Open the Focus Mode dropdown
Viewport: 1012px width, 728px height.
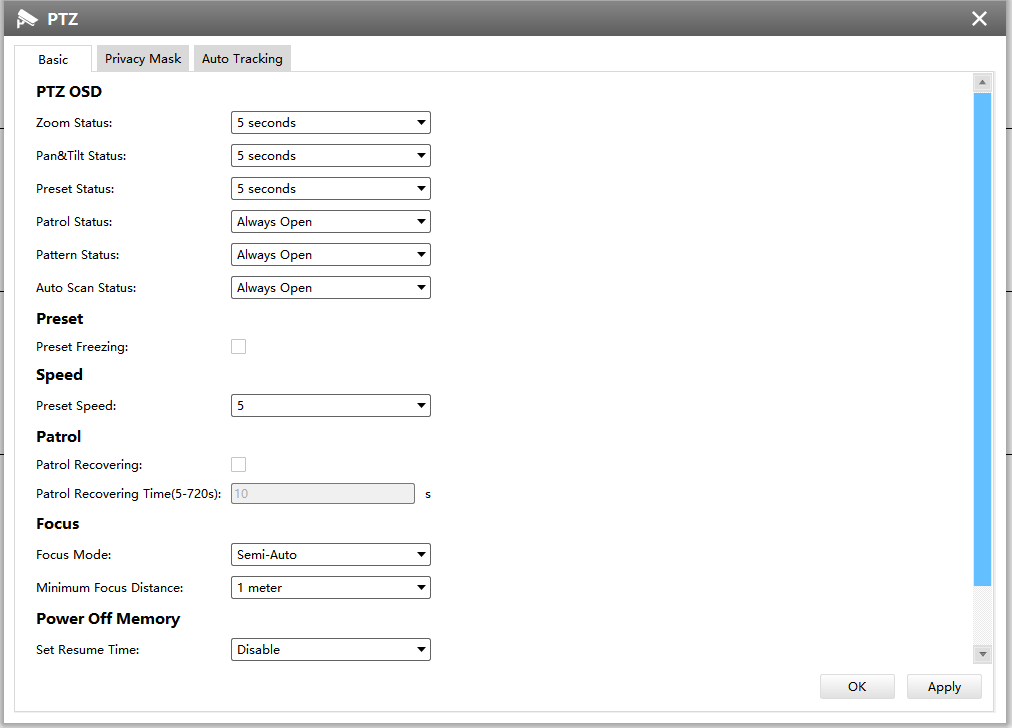tap(330, 554)
